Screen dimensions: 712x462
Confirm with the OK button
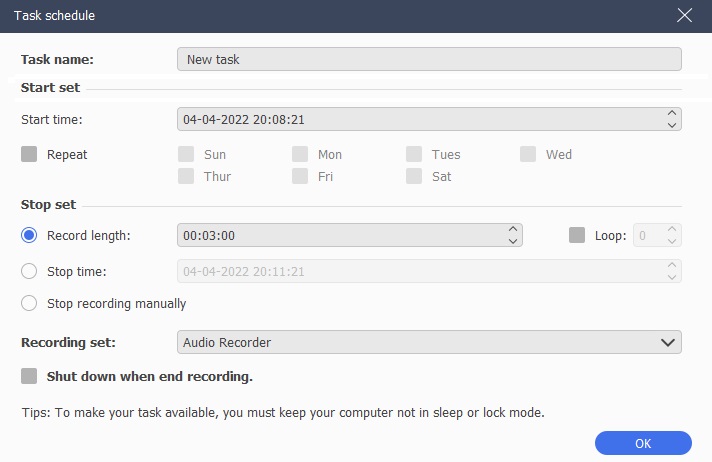click(x=643, y=443)
